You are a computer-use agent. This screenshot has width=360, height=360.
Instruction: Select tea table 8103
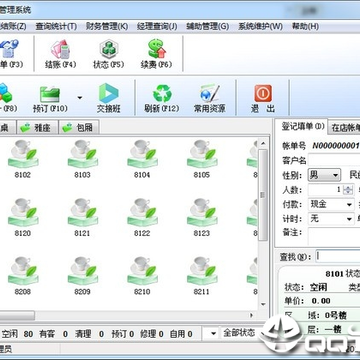[82, 159]
